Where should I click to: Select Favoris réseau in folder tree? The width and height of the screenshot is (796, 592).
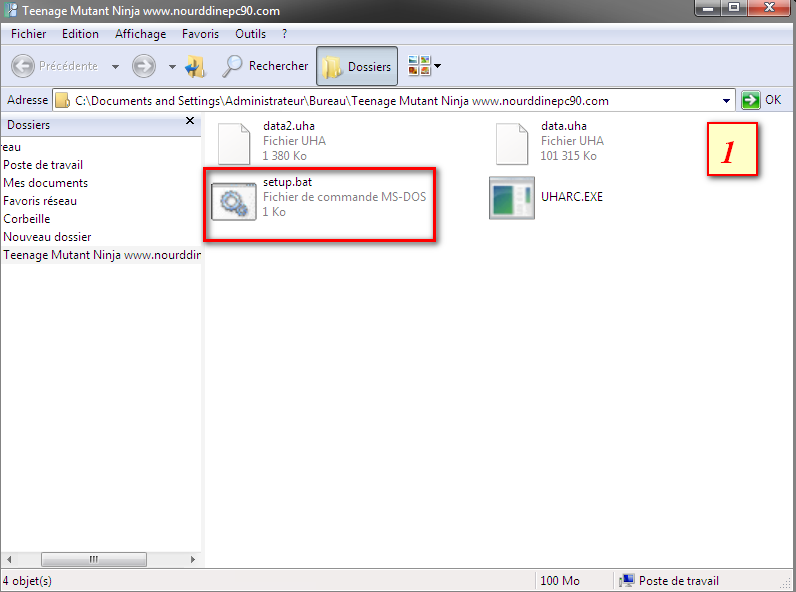40,201
